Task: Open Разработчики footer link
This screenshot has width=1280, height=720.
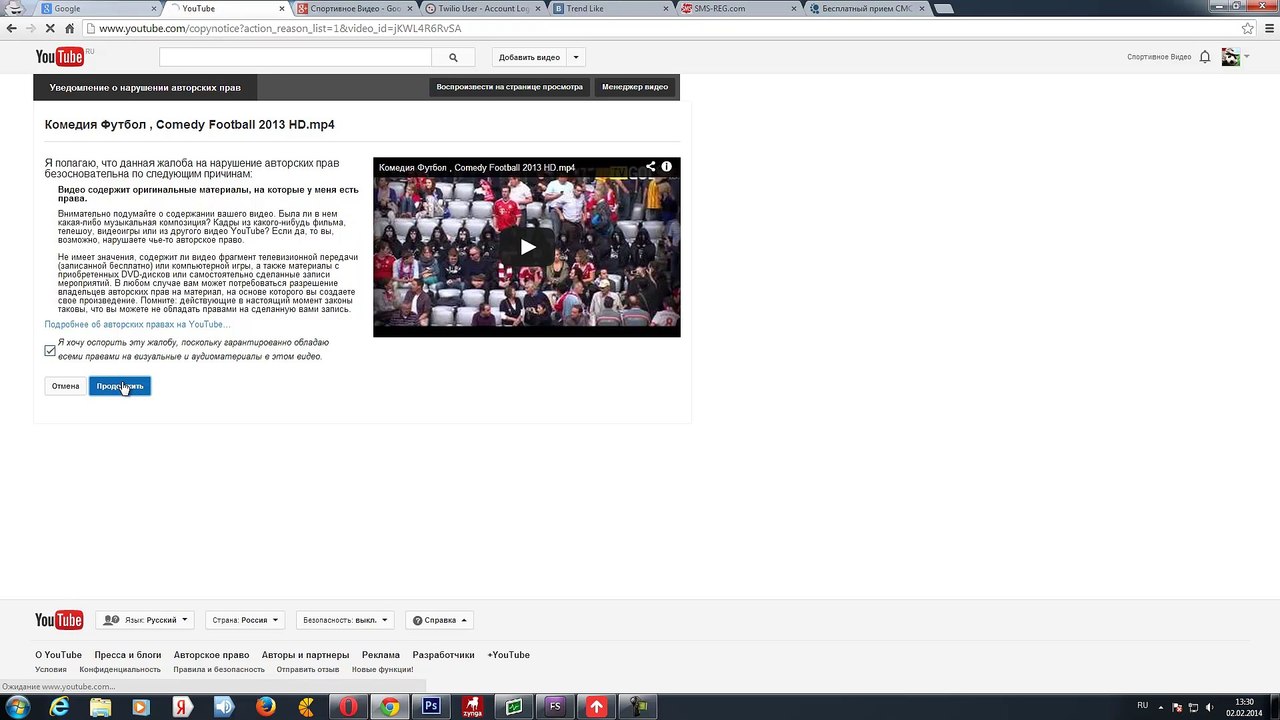Action: pyautogui.click(x=443, y=655)
